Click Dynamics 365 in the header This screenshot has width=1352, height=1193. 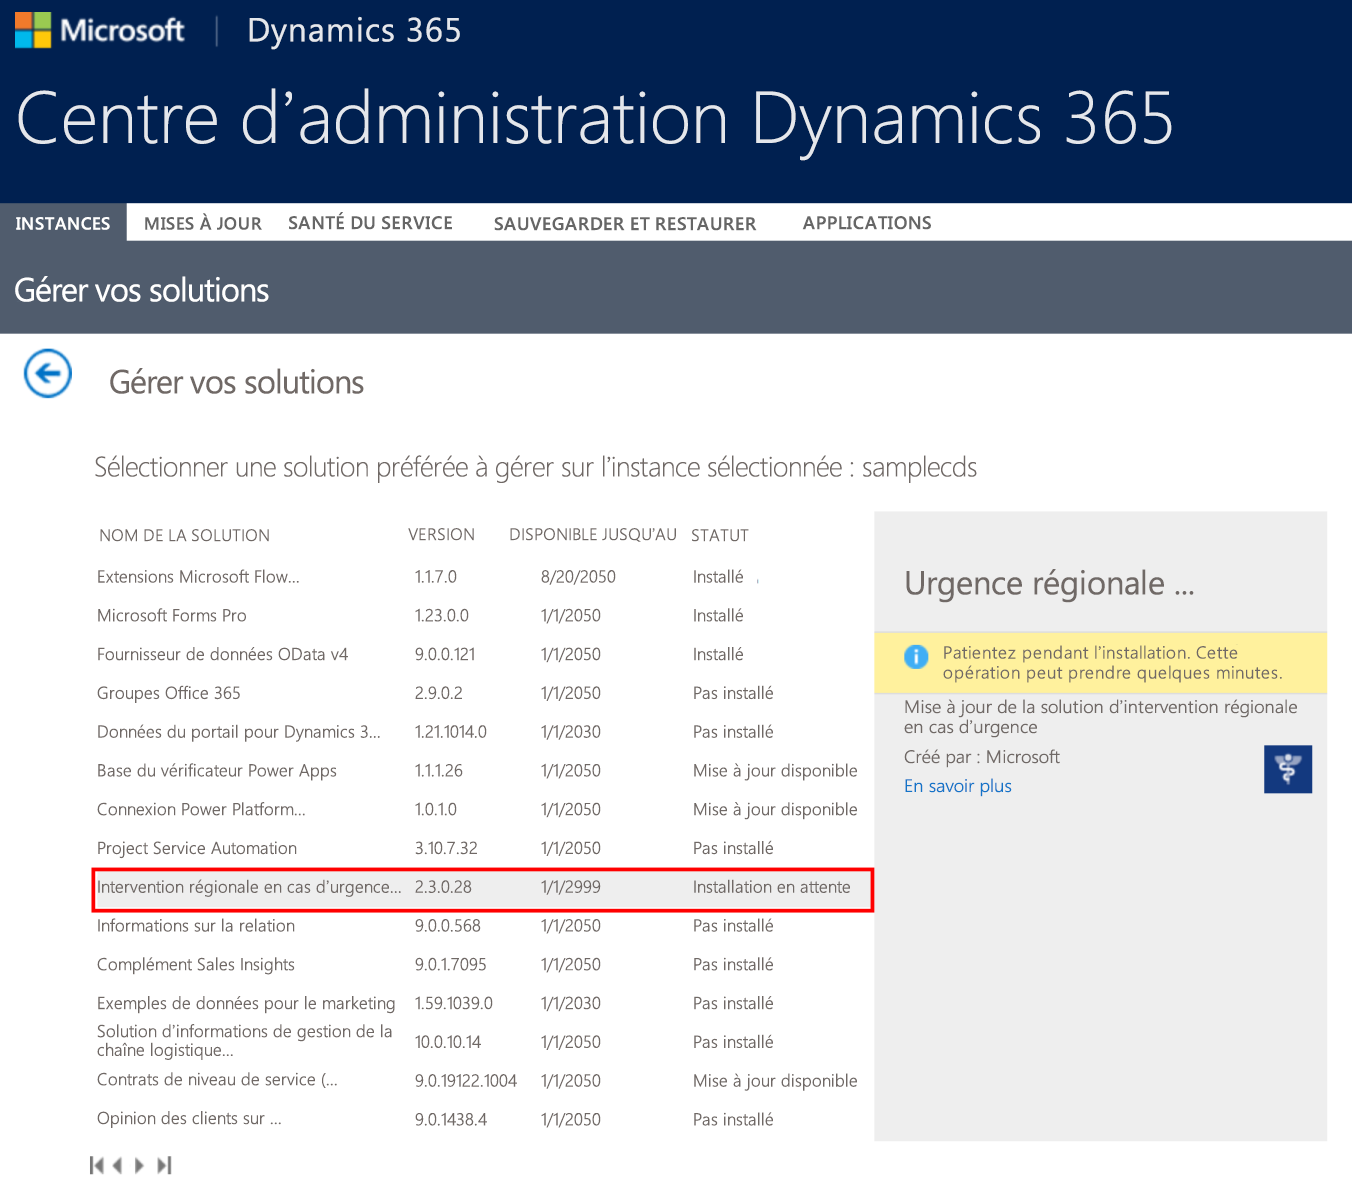pyautogui.click(x=354, y=31)
